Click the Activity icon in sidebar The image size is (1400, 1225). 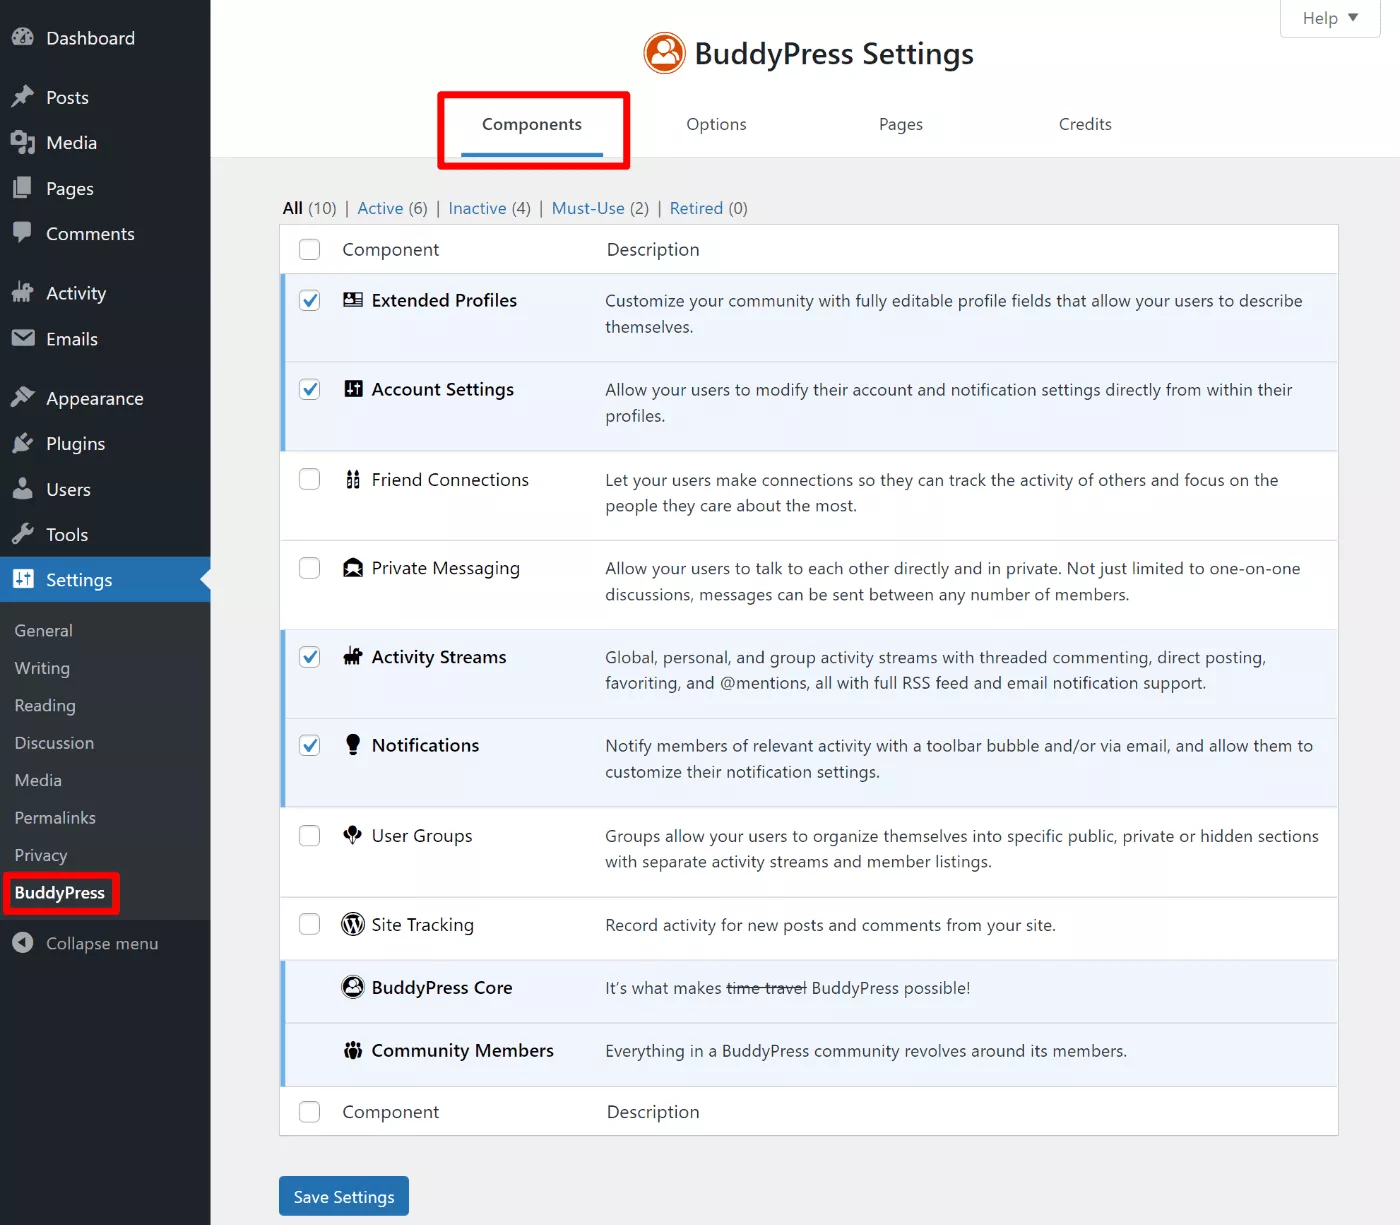(x=23, y=292)
